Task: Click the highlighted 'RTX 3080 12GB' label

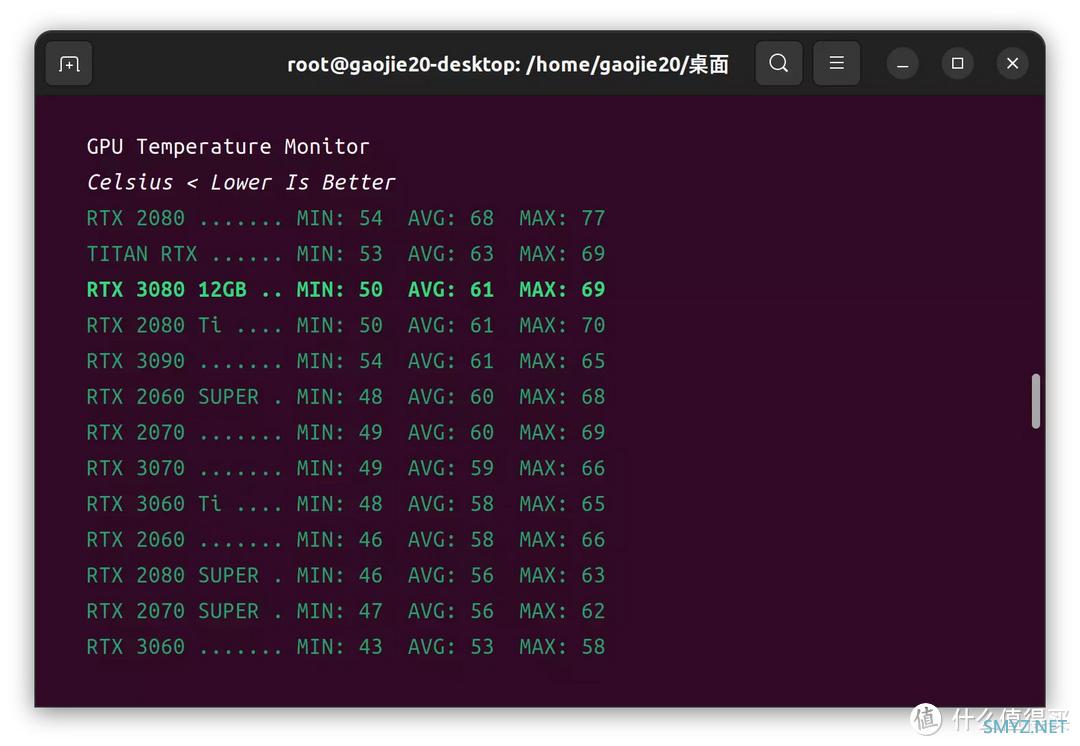Action: tap(166, 290)
